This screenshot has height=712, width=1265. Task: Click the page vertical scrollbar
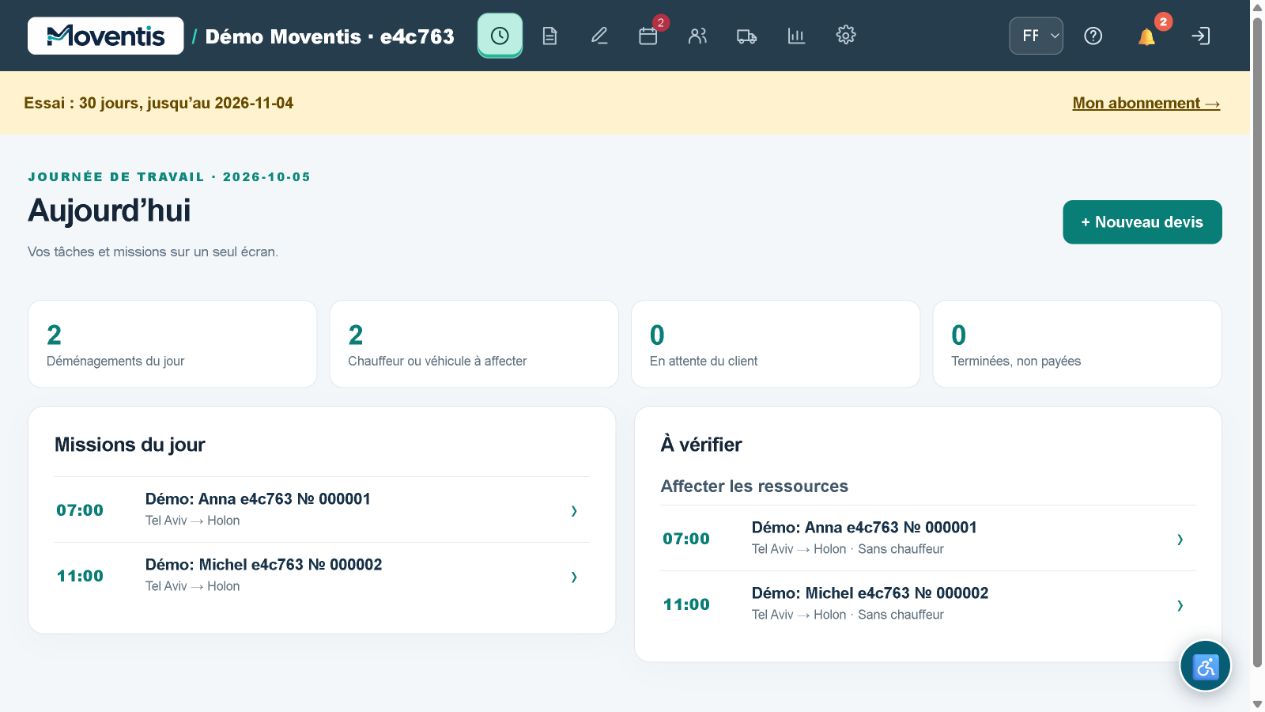1257,340
